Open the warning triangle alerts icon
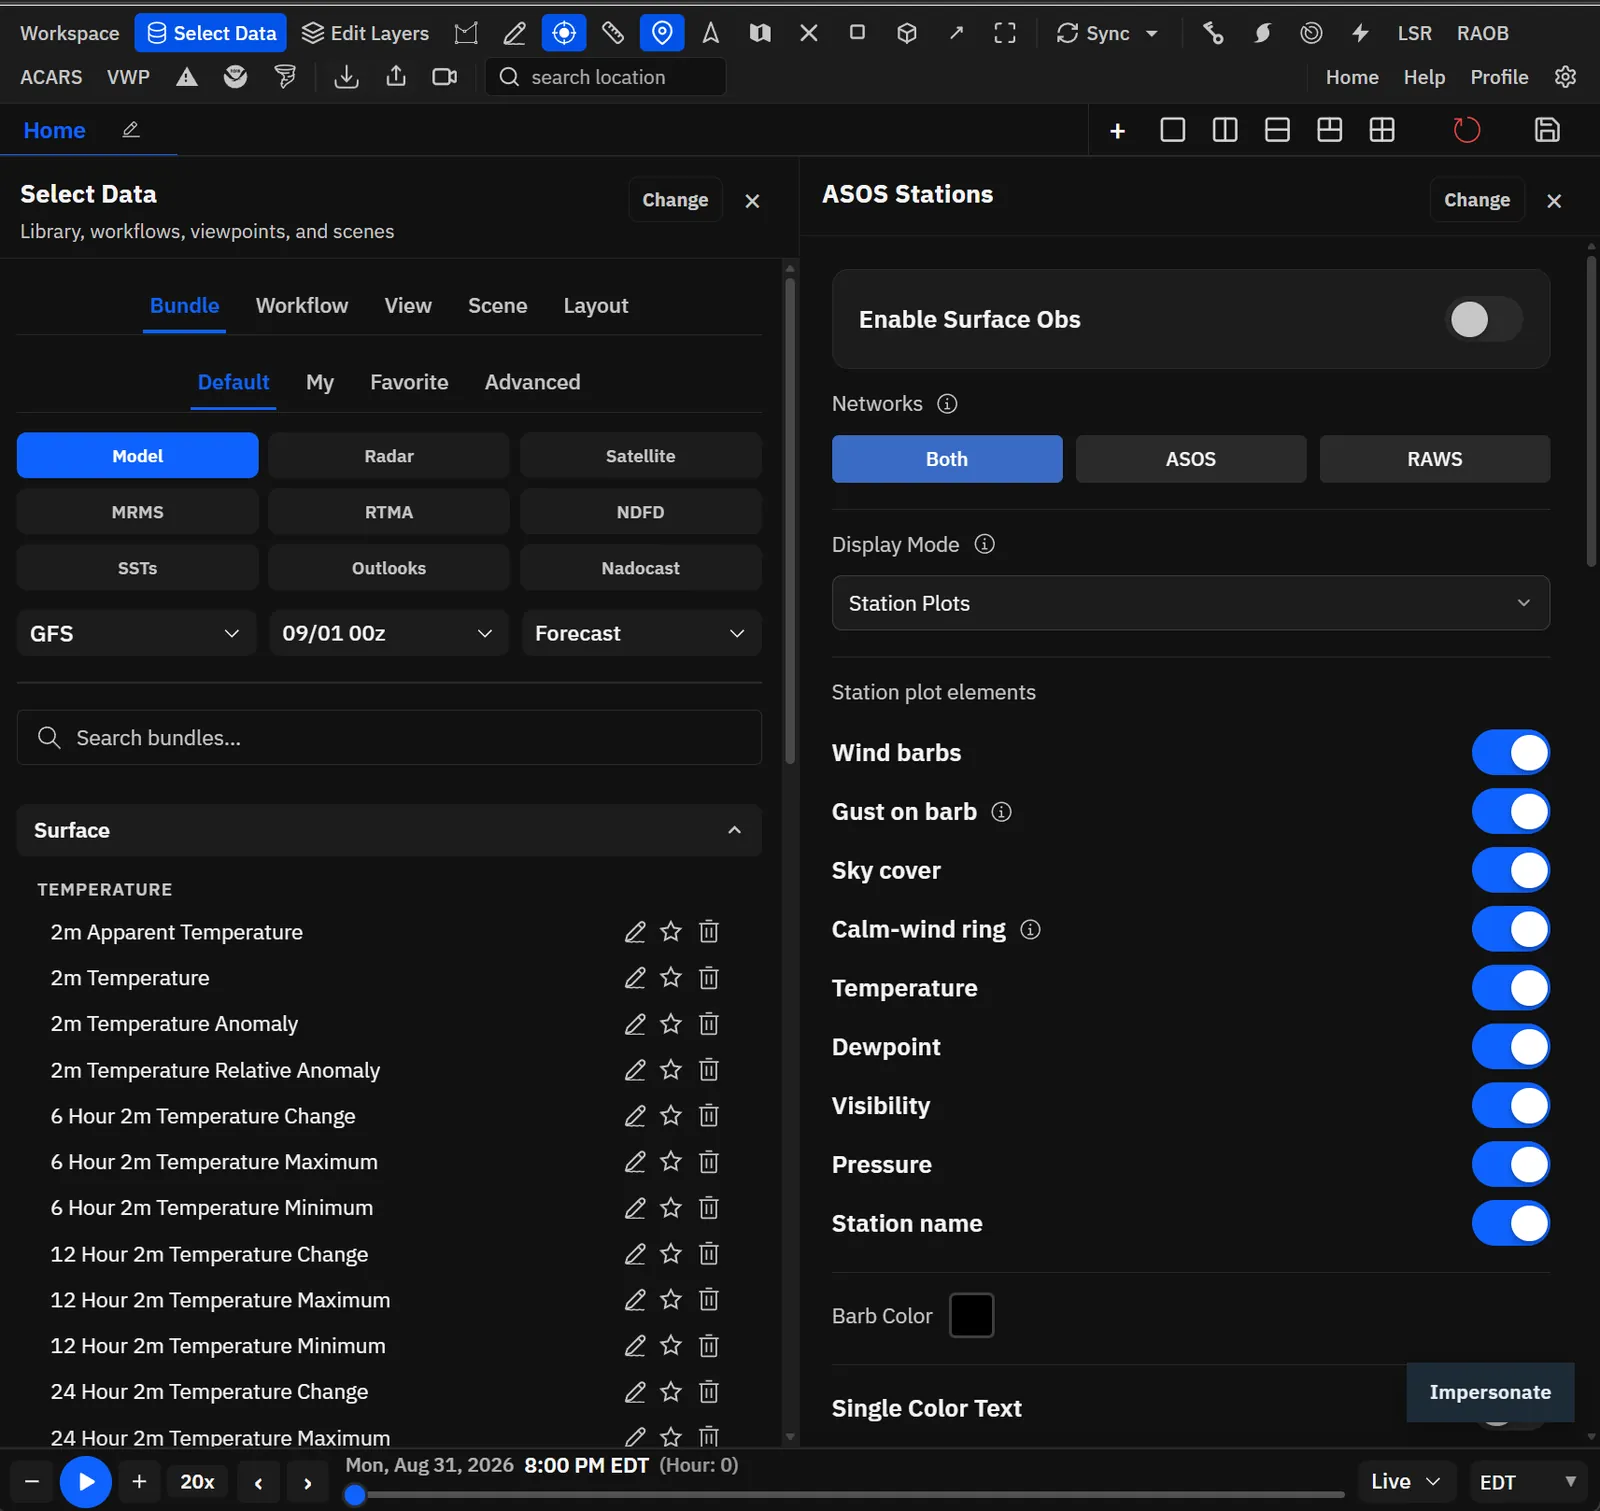 tap(187, 77)
